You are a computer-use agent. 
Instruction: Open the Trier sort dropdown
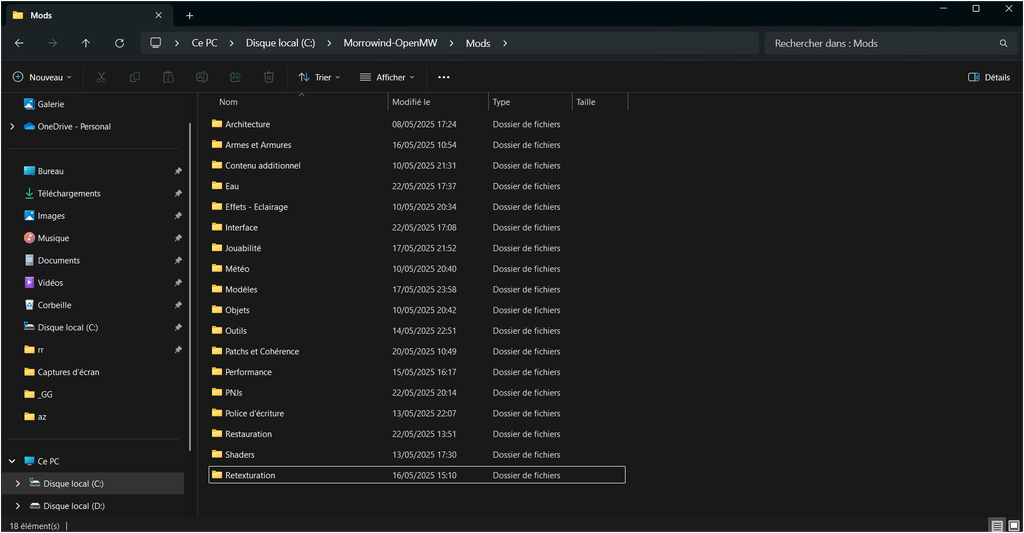(x=319, y=77)
